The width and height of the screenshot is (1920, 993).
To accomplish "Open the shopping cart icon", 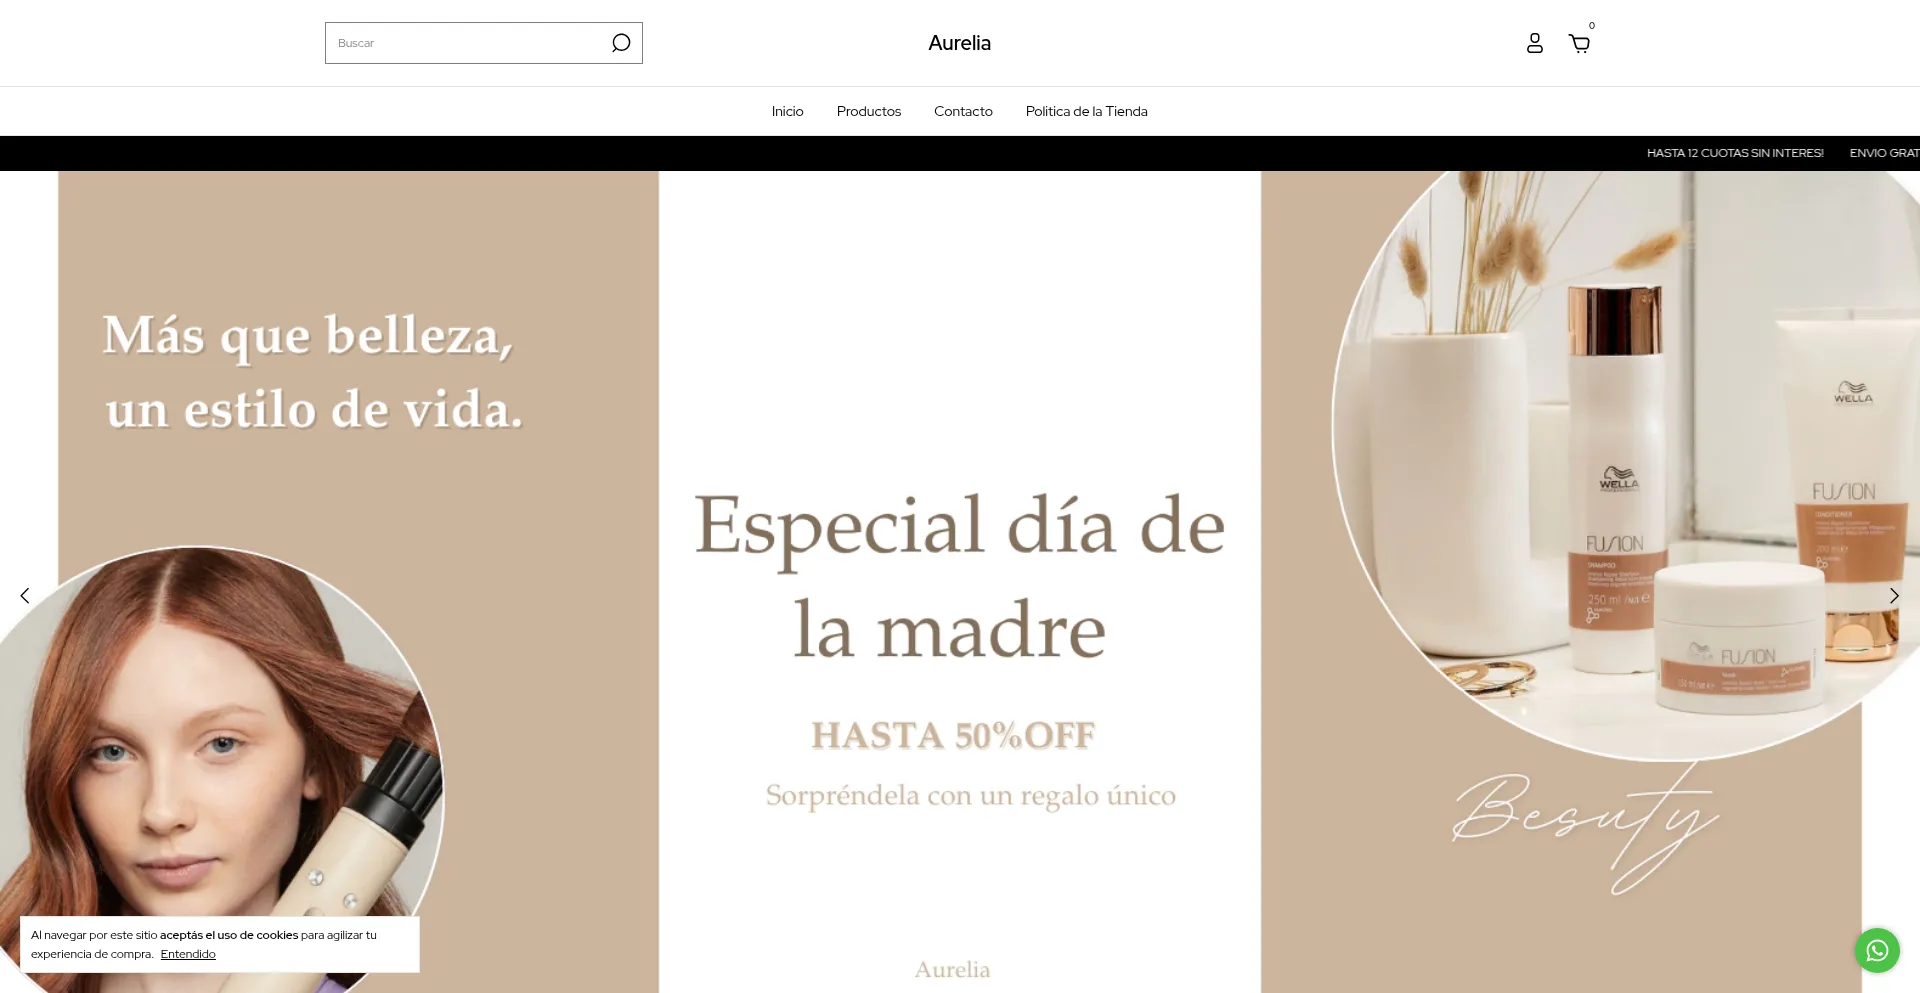I will 1579,44.
